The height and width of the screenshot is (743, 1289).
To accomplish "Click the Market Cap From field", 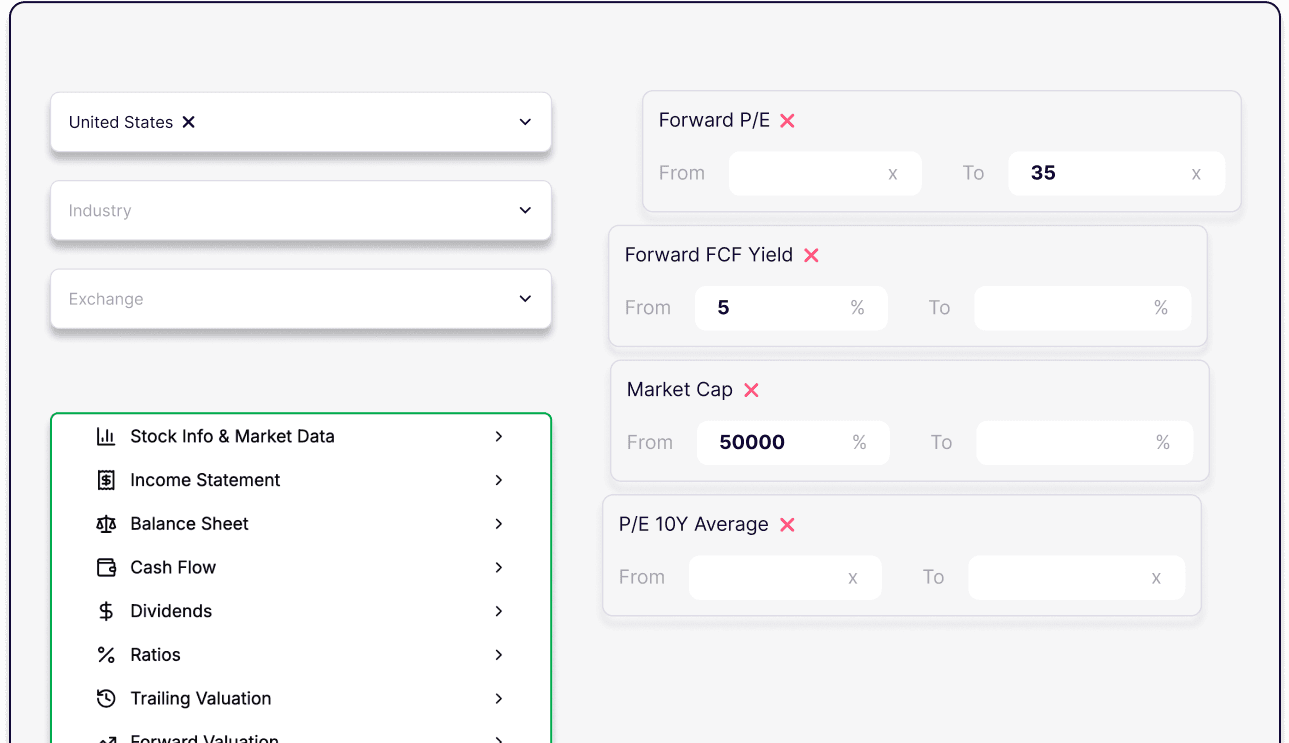I will click(x=793, y=443).
